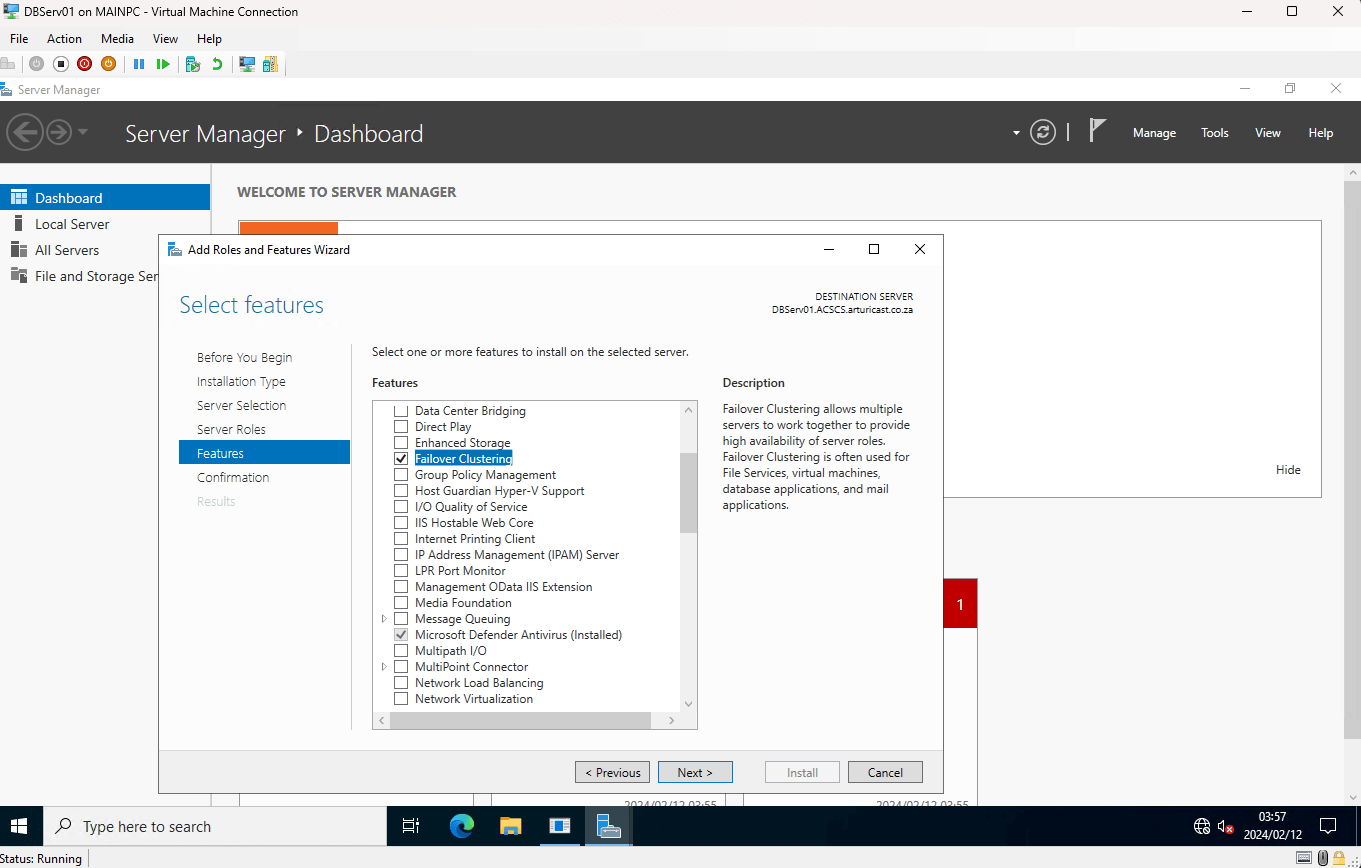Pause the virtual machine
The height and width of the screenshot is (868, 1361).
coord(139,64)
